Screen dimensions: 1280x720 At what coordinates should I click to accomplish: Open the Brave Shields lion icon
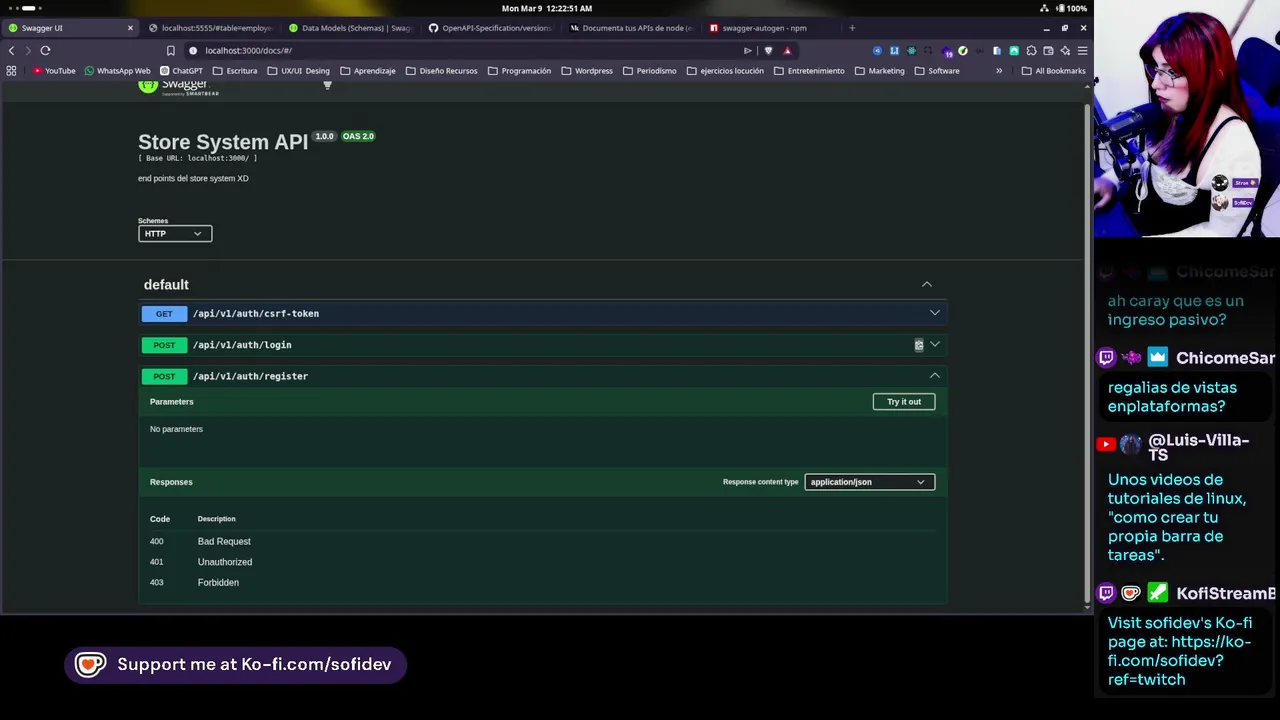click(x=768, y=50)
